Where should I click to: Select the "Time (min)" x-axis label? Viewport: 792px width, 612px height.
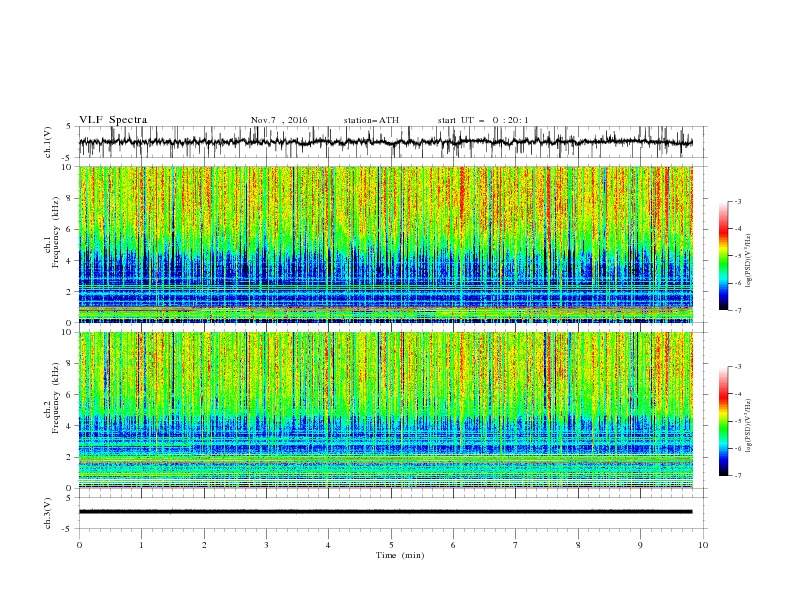tap(400, 555)
